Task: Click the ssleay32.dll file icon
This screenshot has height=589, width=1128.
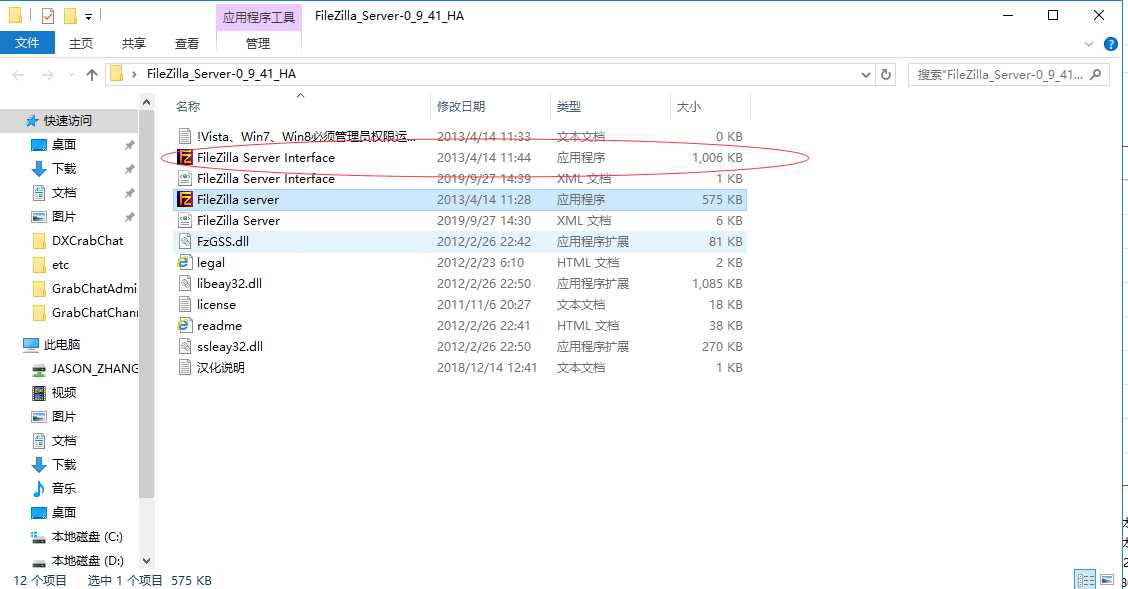Action: pyautogui.click(x=185, y=347)
